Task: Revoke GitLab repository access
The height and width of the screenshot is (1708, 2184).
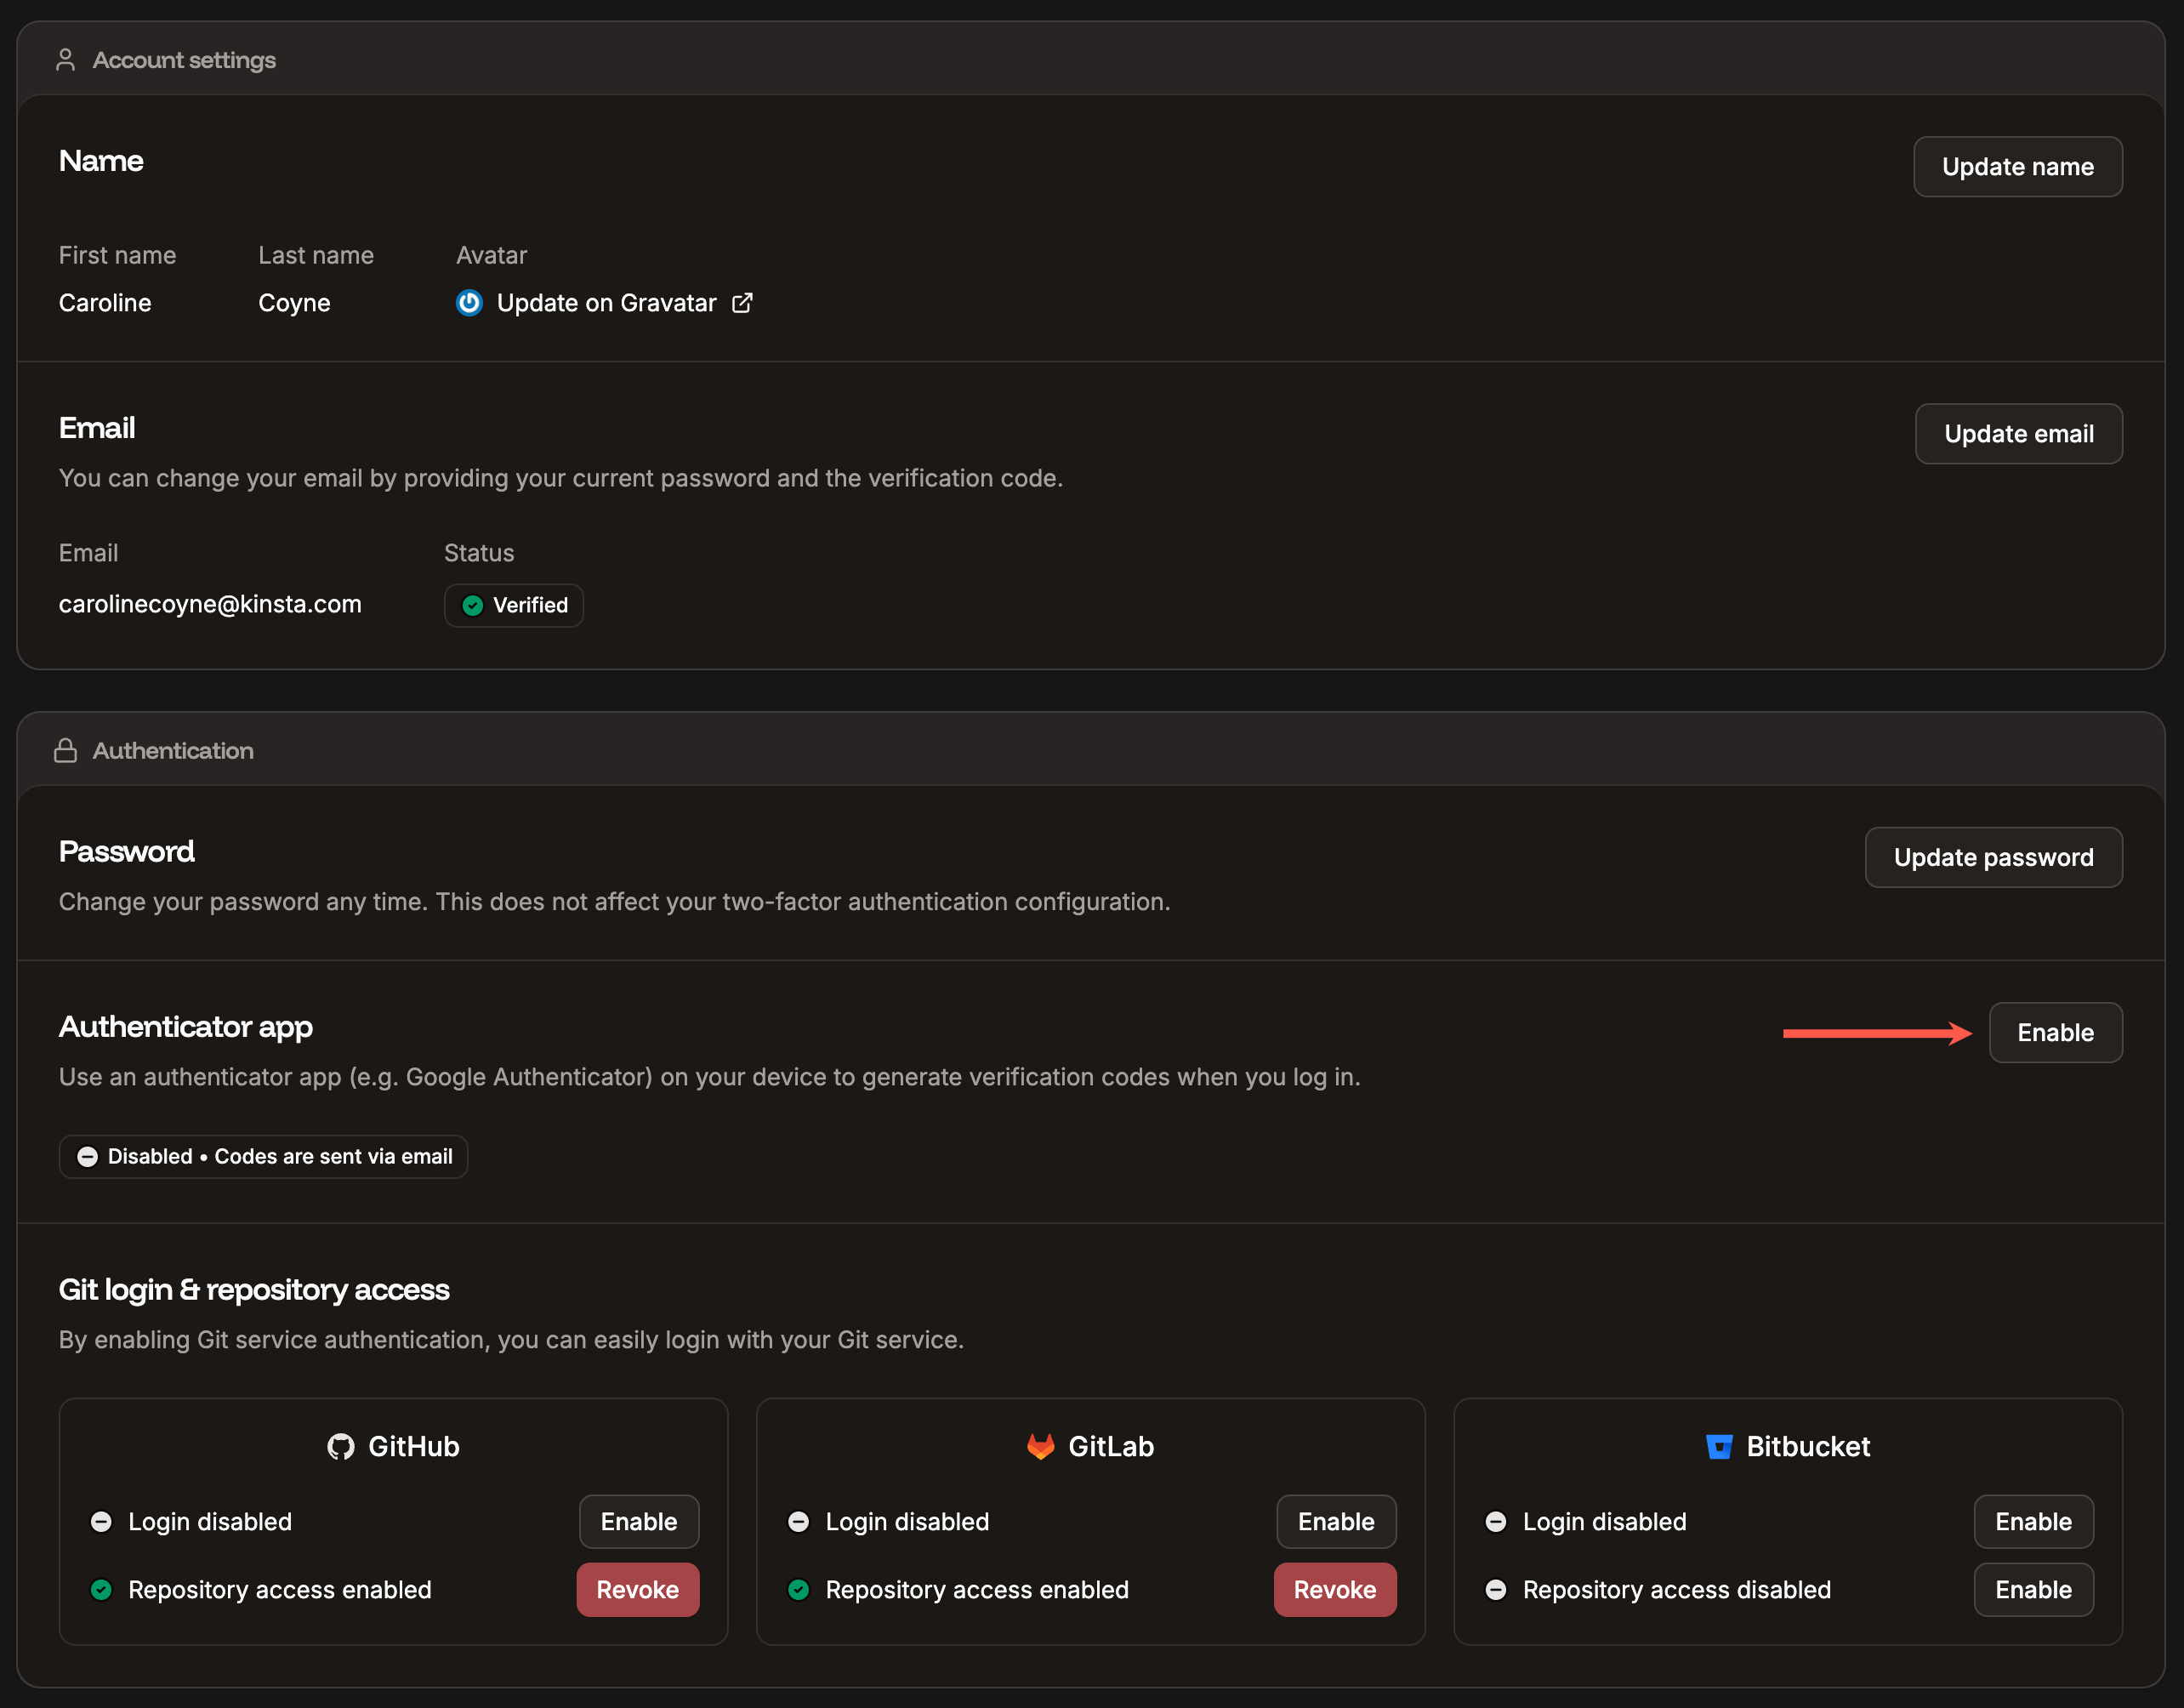Action: (x=1335, y=1589)
